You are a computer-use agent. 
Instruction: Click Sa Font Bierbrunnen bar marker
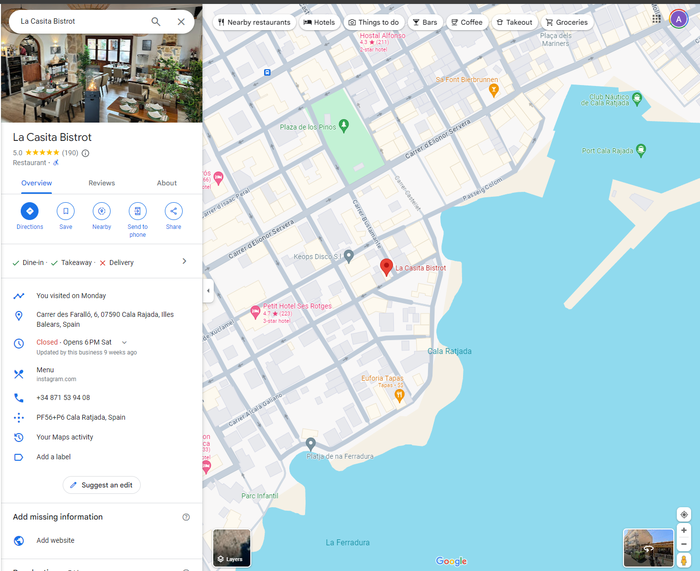(493, 90)
